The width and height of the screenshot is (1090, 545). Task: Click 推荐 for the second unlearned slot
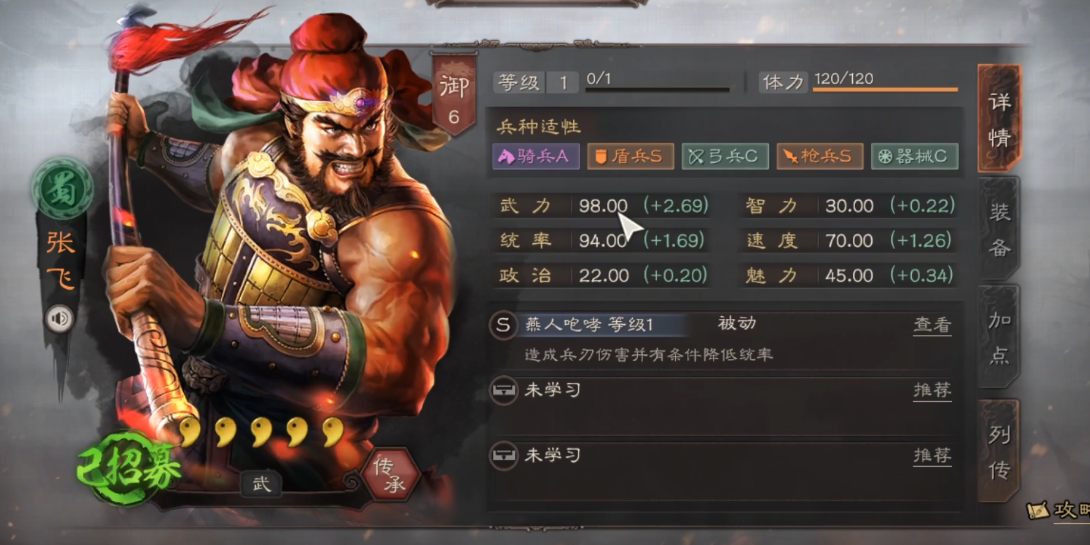point(932,455)
